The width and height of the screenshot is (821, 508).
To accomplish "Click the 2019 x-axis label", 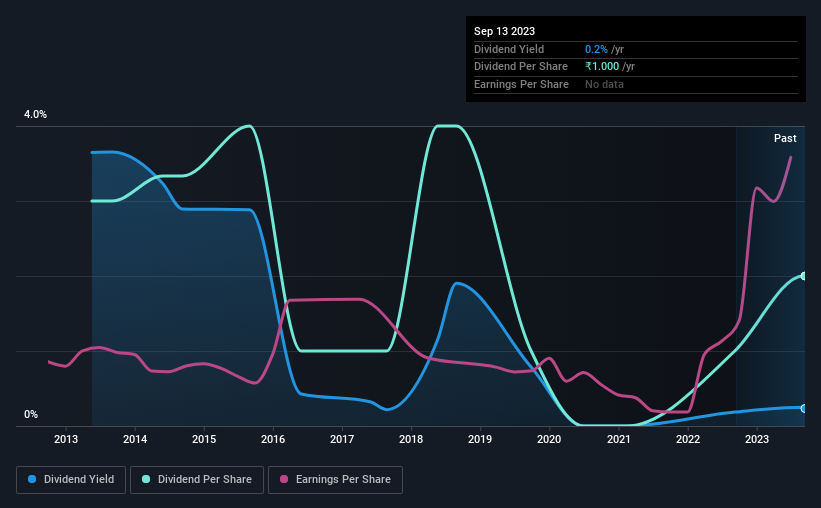I will tap(480, 439).
